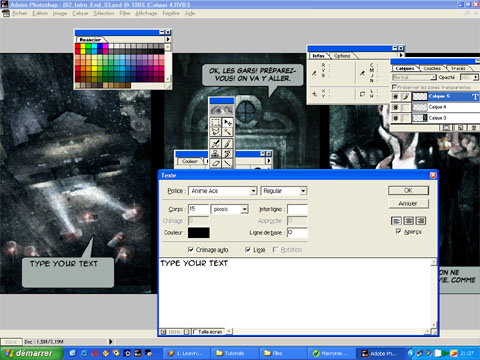Hide the Calque 5 layer with eye icon
Image resolution: width=480 pixels, height=360 pixels.
pyautogui.click(x=396, y=97)
